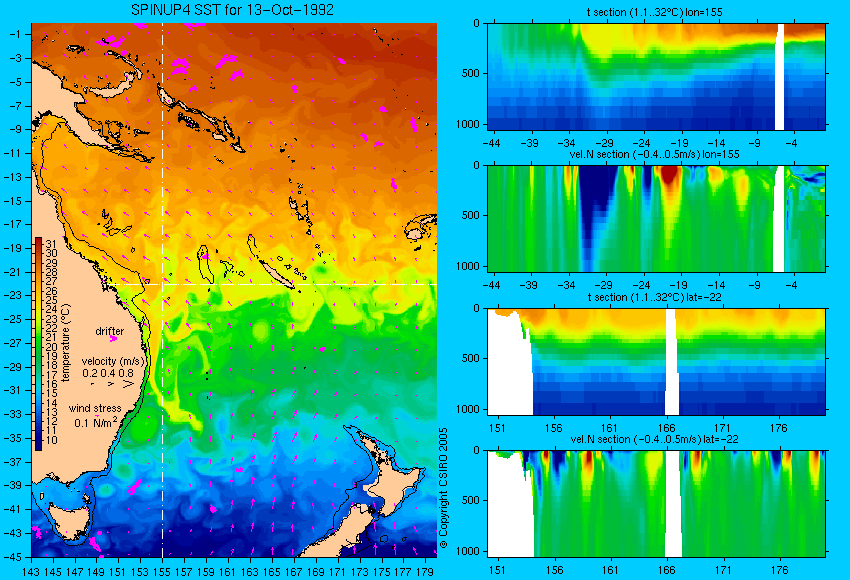Open the temperature section plot for lon=155

pos(656,76)
